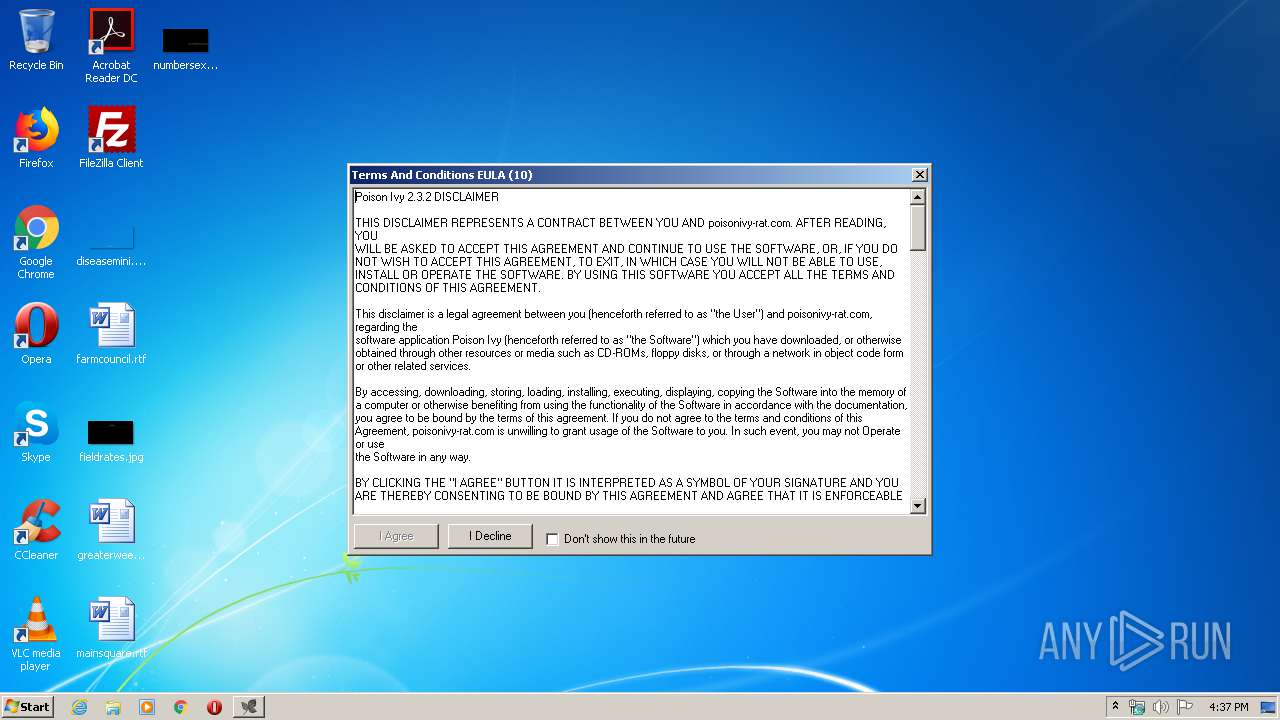
Task: Click the I Agree button
Action: (x=396, y=536)
